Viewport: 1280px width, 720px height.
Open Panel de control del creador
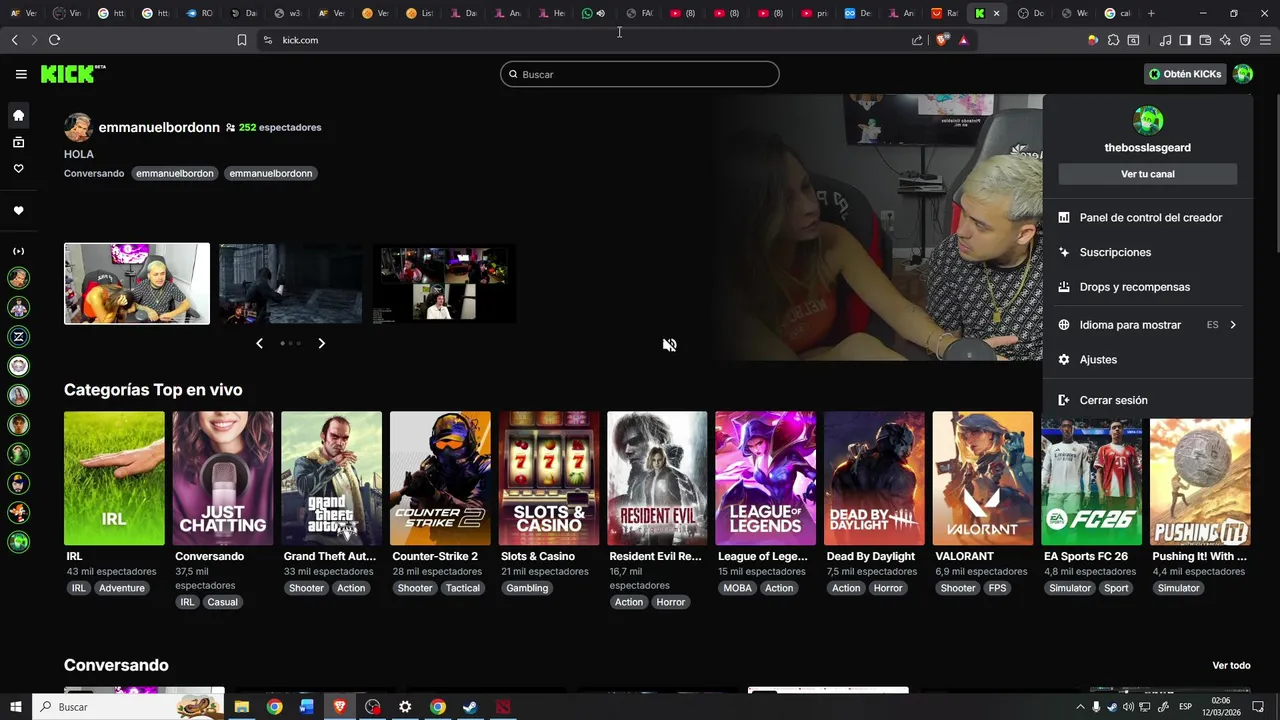(x=1148, y=217)
